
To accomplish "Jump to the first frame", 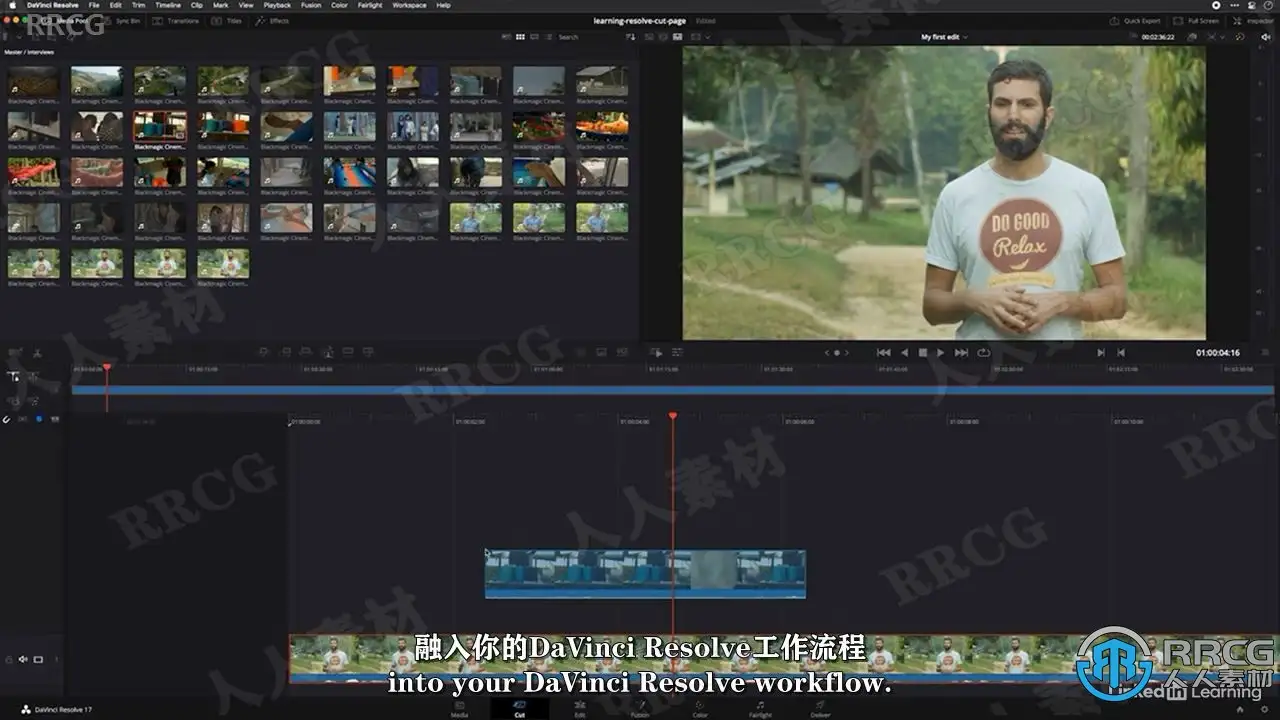I will click(883, 352).
